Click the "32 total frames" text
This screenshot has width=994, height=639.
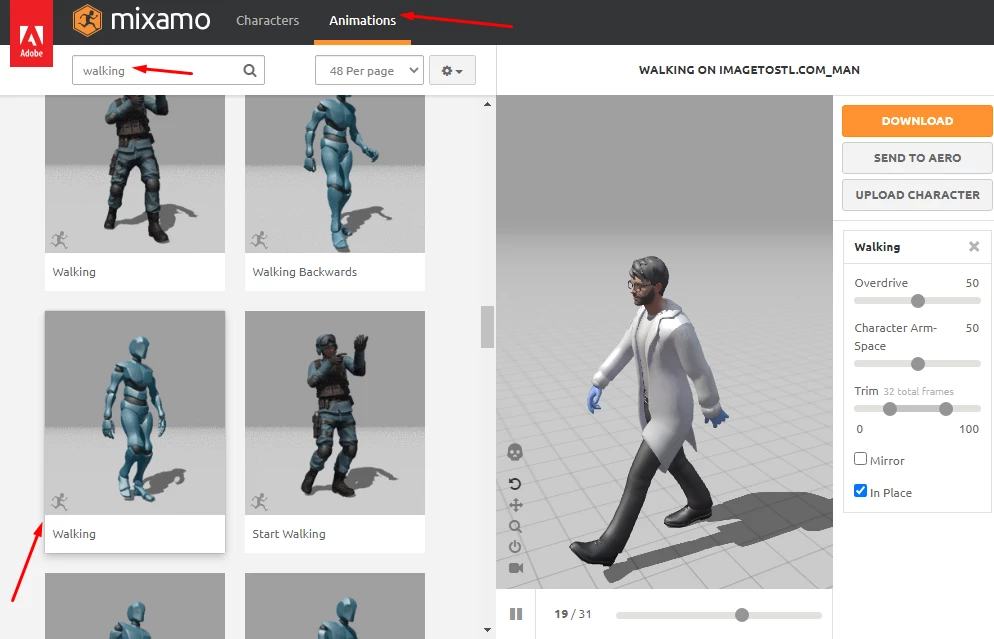click(x=919, y=392)
